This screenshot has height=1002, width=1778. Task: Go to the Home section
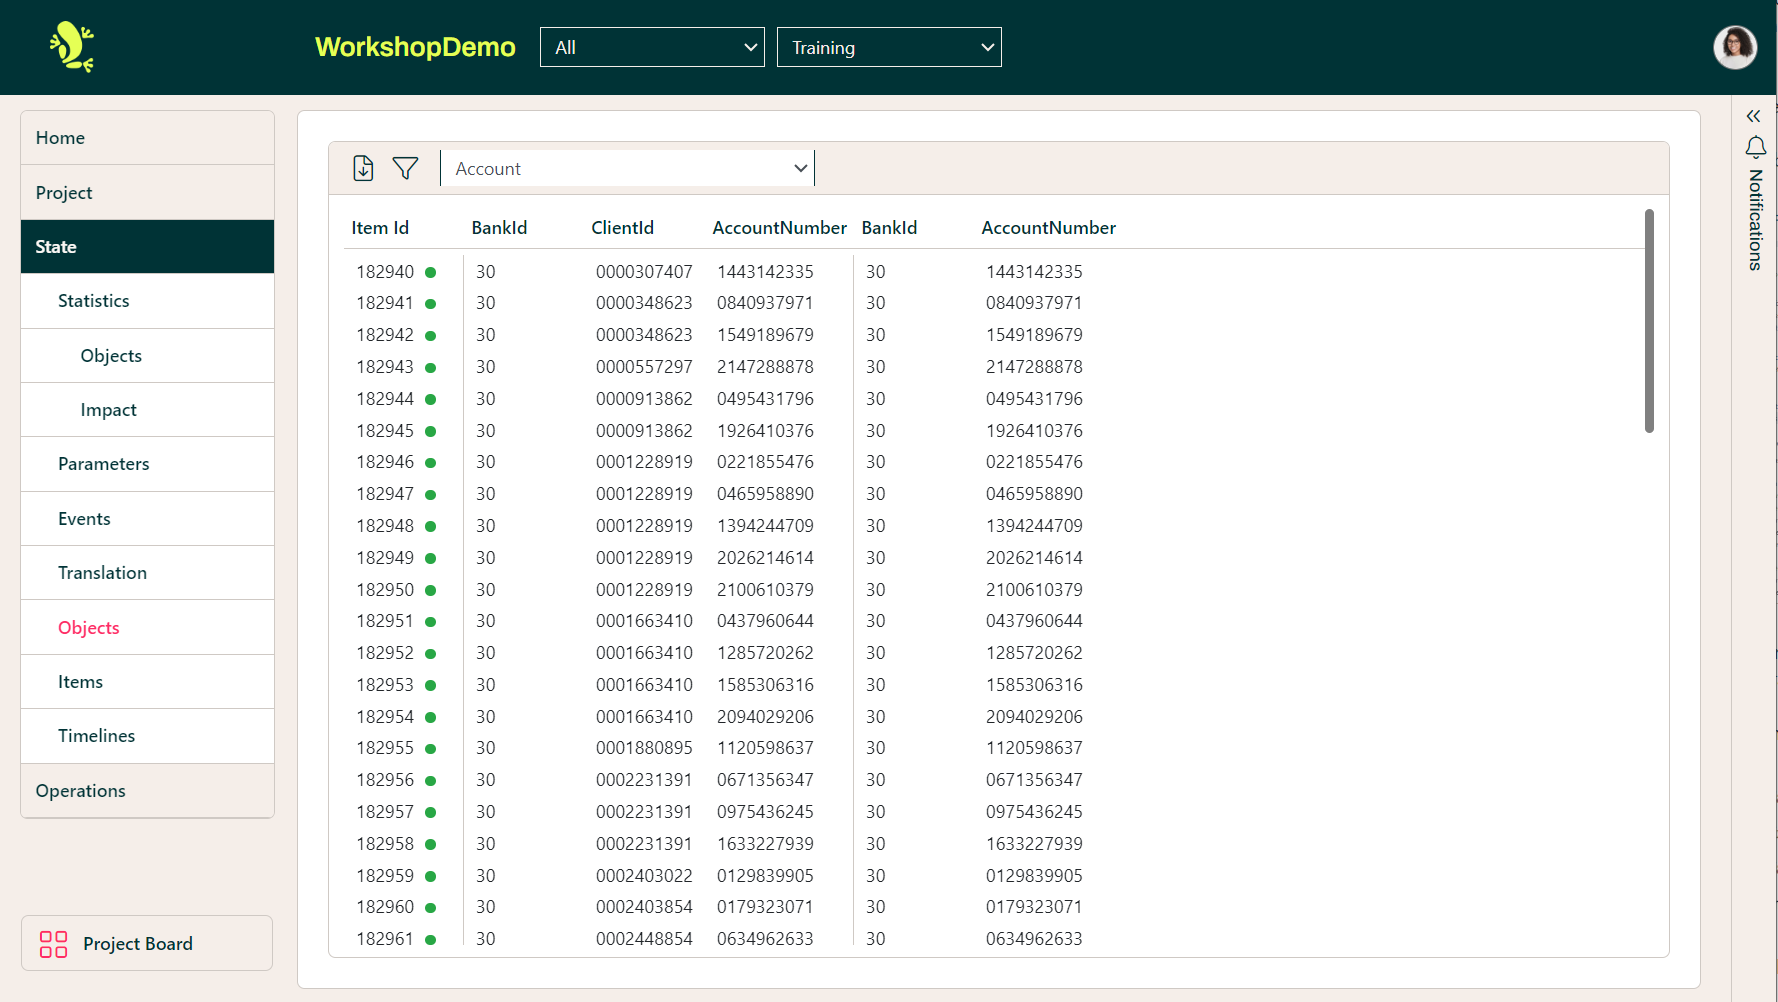60,138
